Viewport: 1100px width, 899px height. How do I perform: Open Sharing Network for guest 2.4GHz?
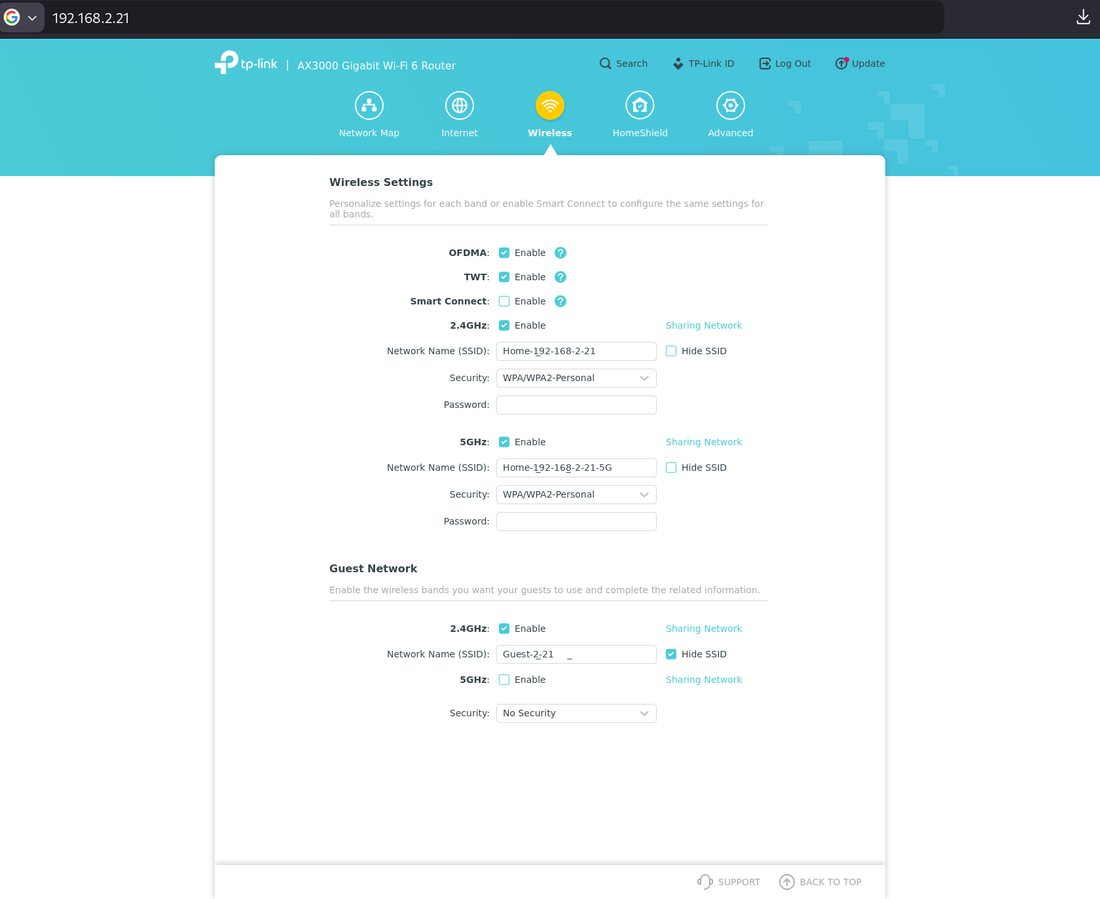tap(704, 629)
